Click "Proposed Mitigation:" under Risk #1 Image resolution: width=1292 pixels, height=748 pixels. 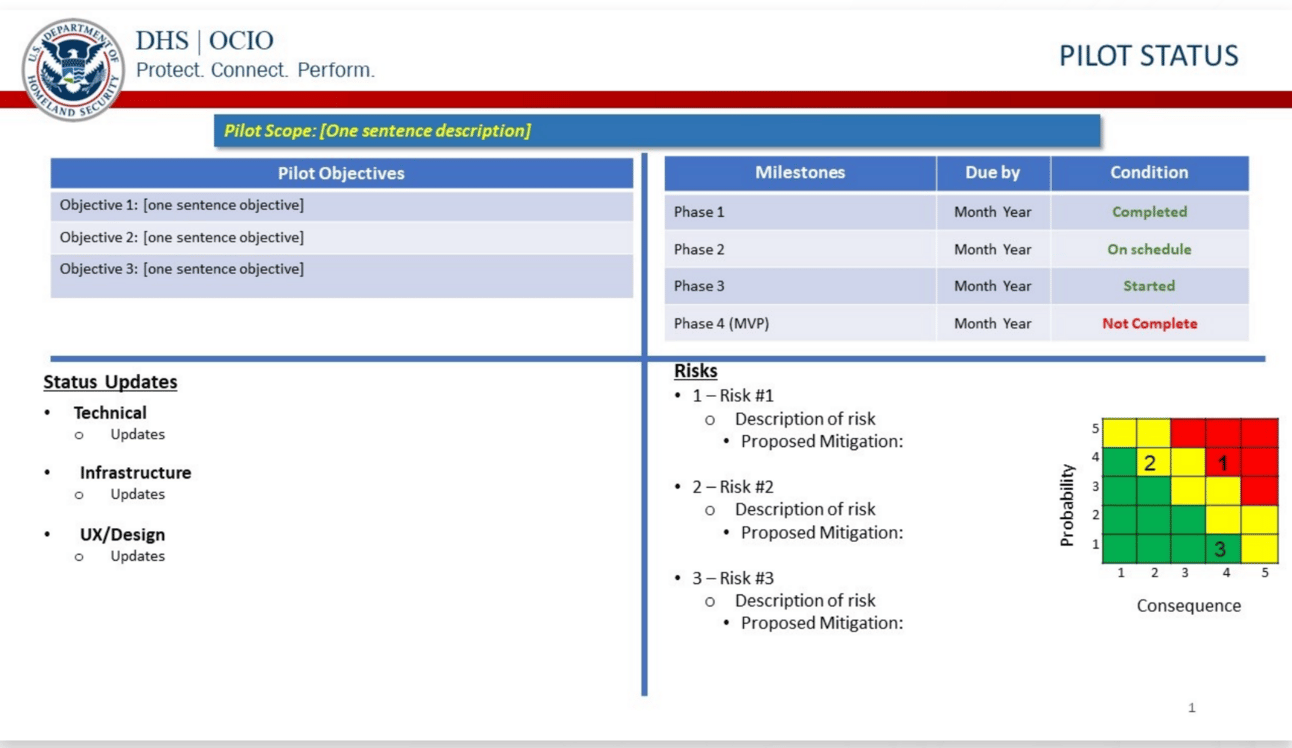click(x=822, y=441)
